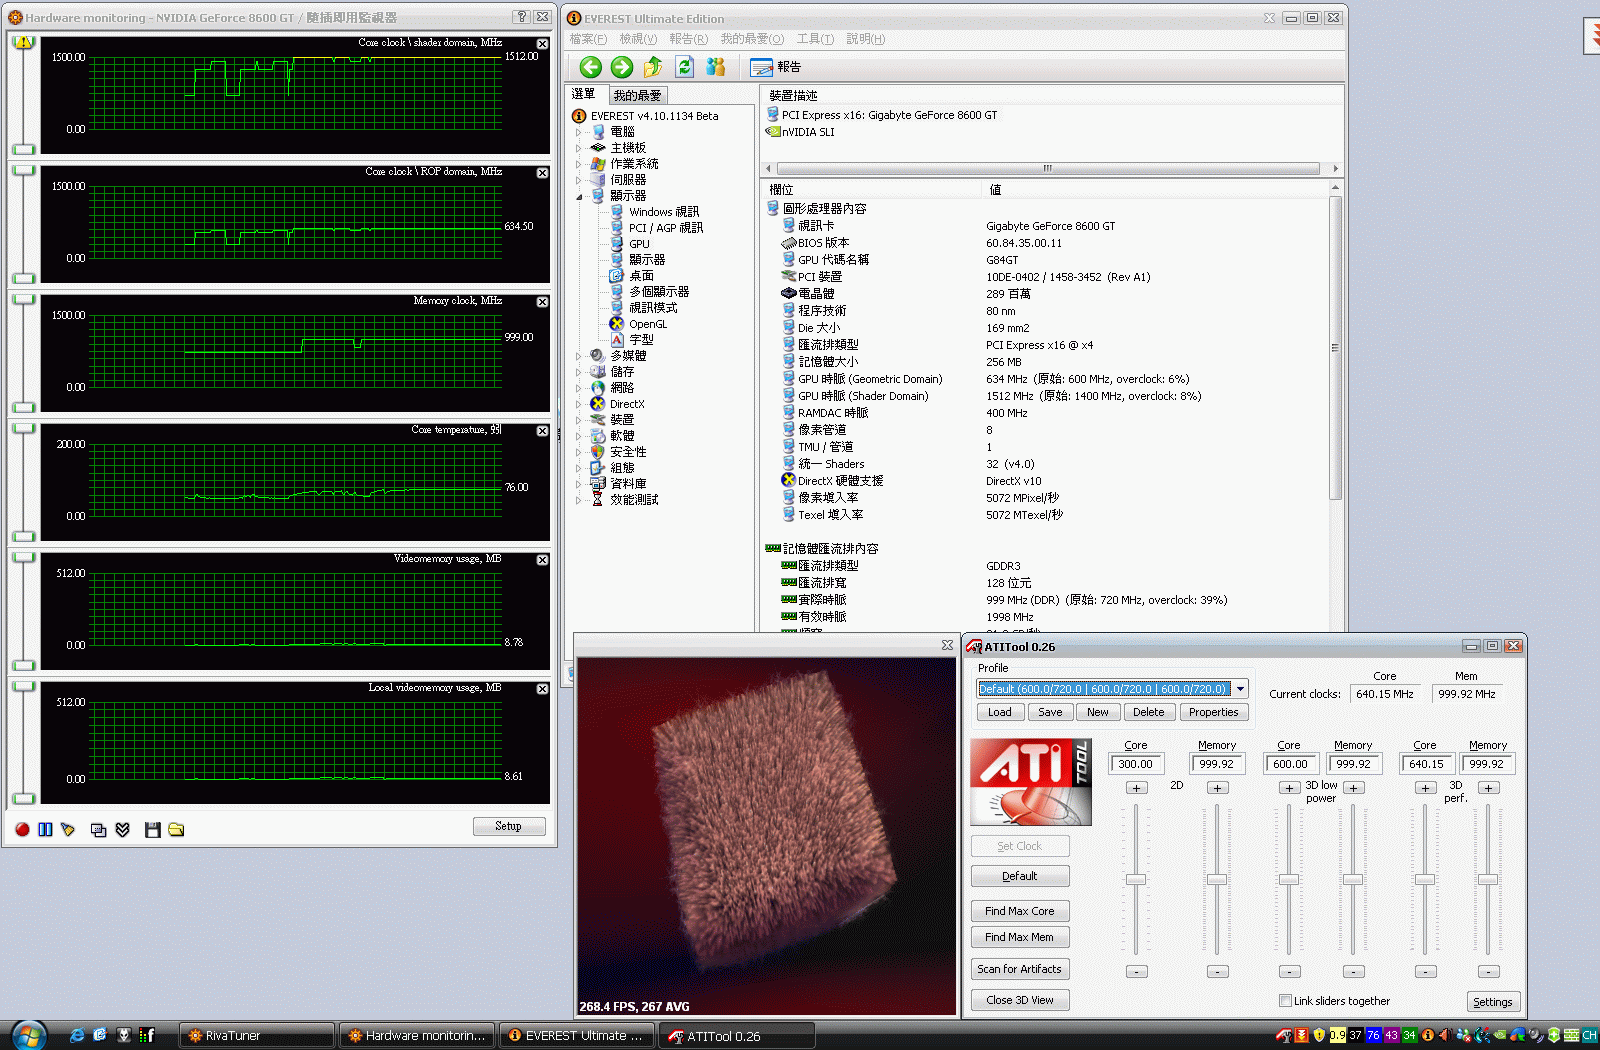Expand the 作業系統 tree node
The height and width of the screenshot is (1050, 1600).
pos(578,164)
